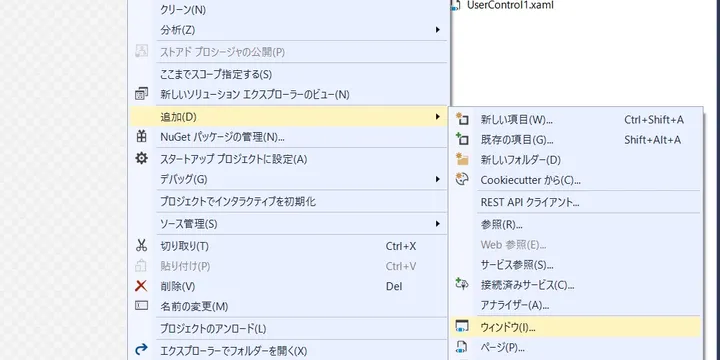Viewport: 720px width, 360px height.
Task: Choose プロジェクトでインタラクティブを初期化
Action: point(288,201)
